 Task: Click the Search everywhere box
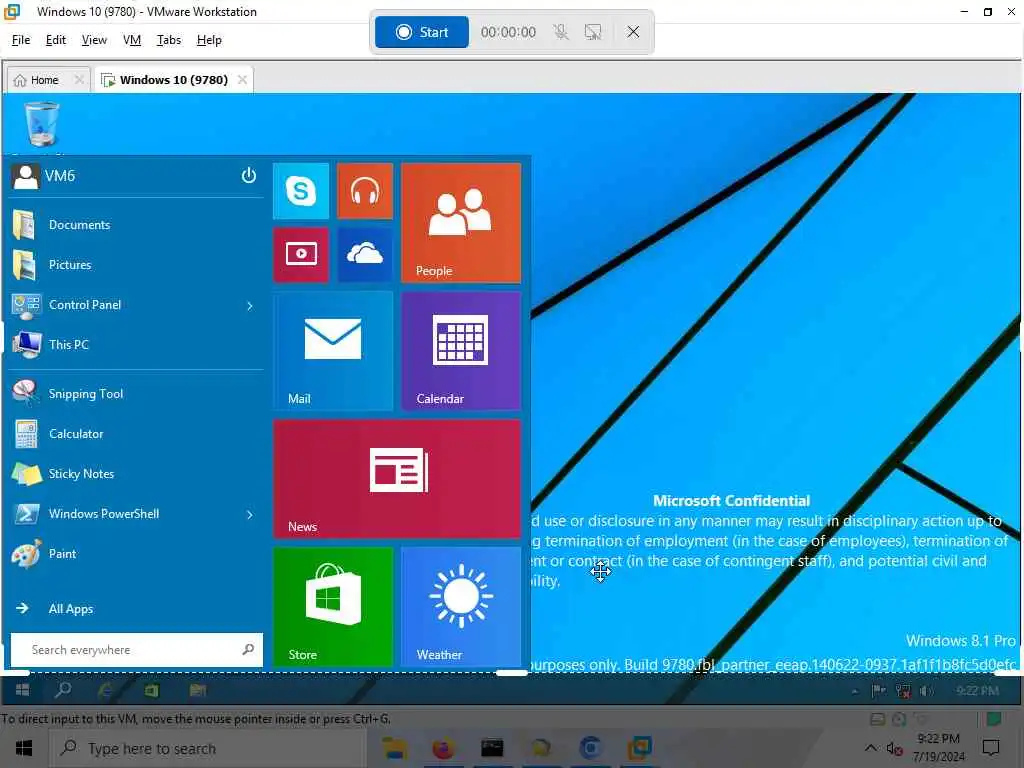tap(136, 650)
